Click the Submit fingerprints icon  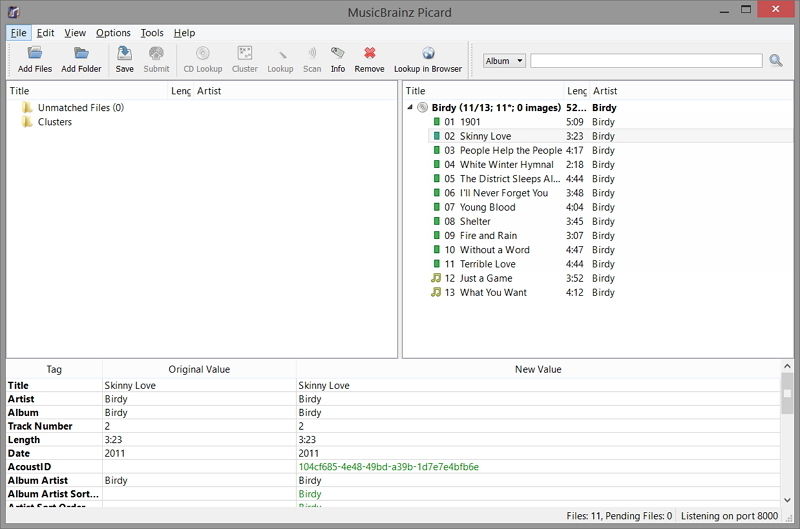tap(156, 53)
